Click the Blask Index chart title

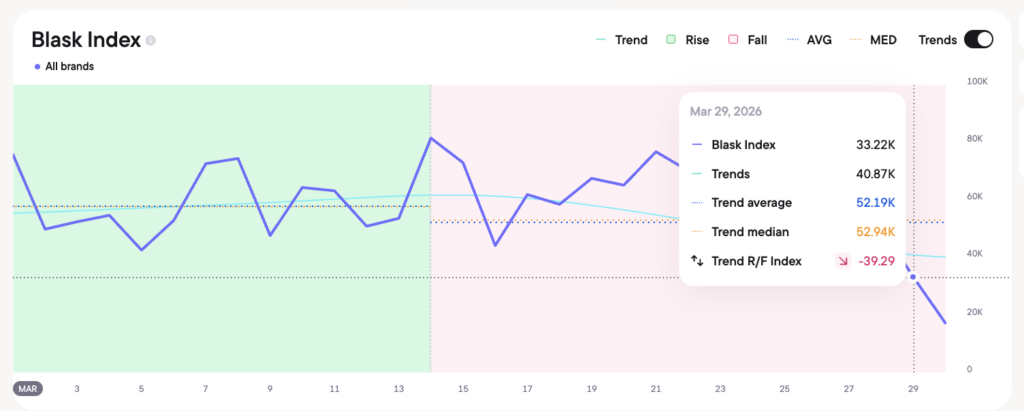click(x=86, y=40)
